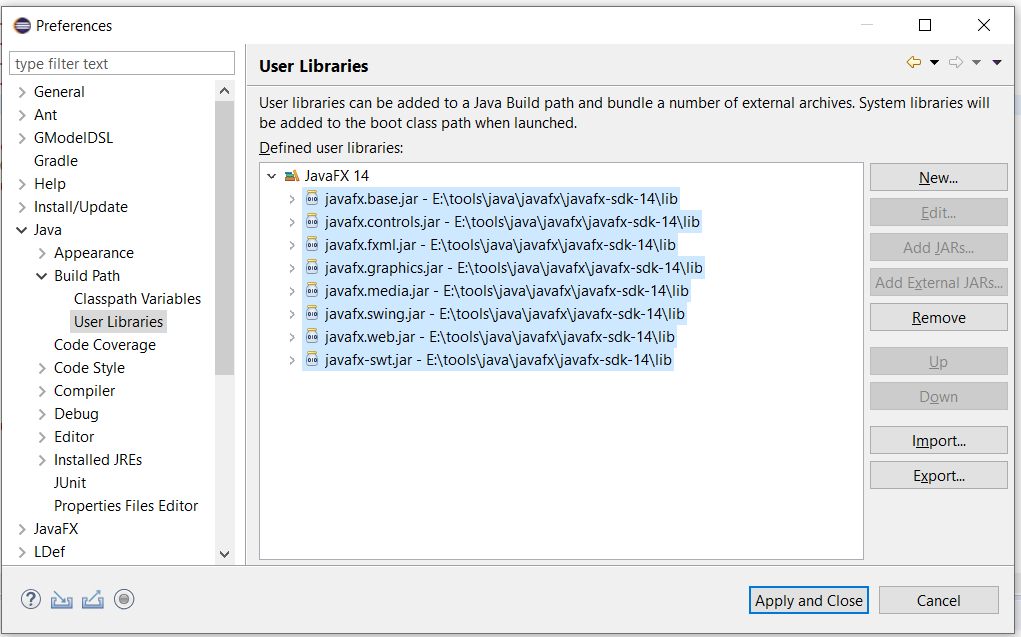
Task: Open the Forward history dropdown arrow
Action: pyautogui.click(x=976, y=63)
